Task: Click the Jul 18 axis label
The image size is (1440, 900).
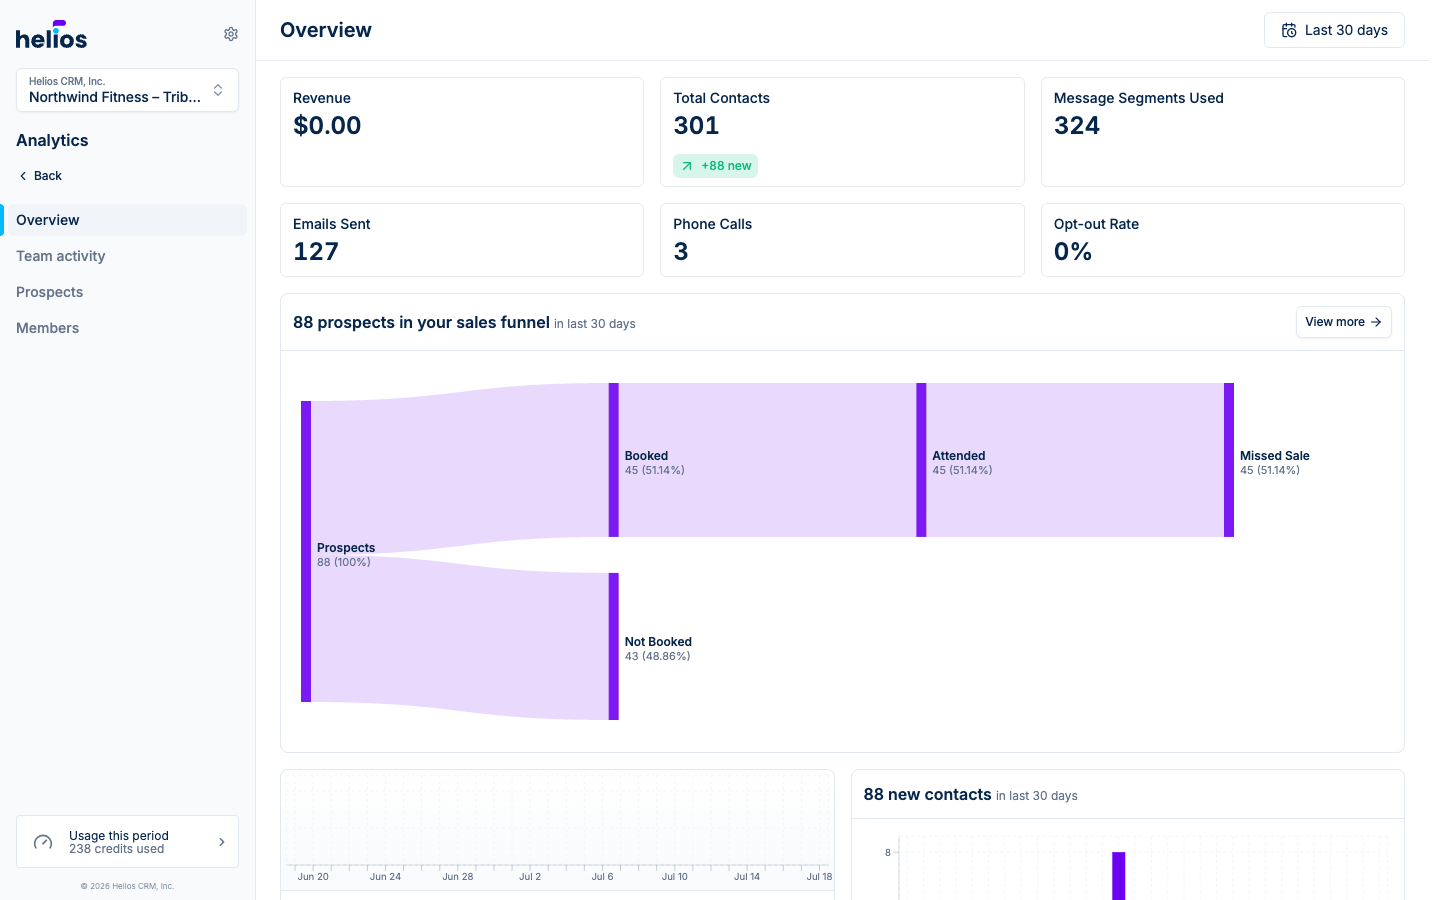Action: coord(819,877)
